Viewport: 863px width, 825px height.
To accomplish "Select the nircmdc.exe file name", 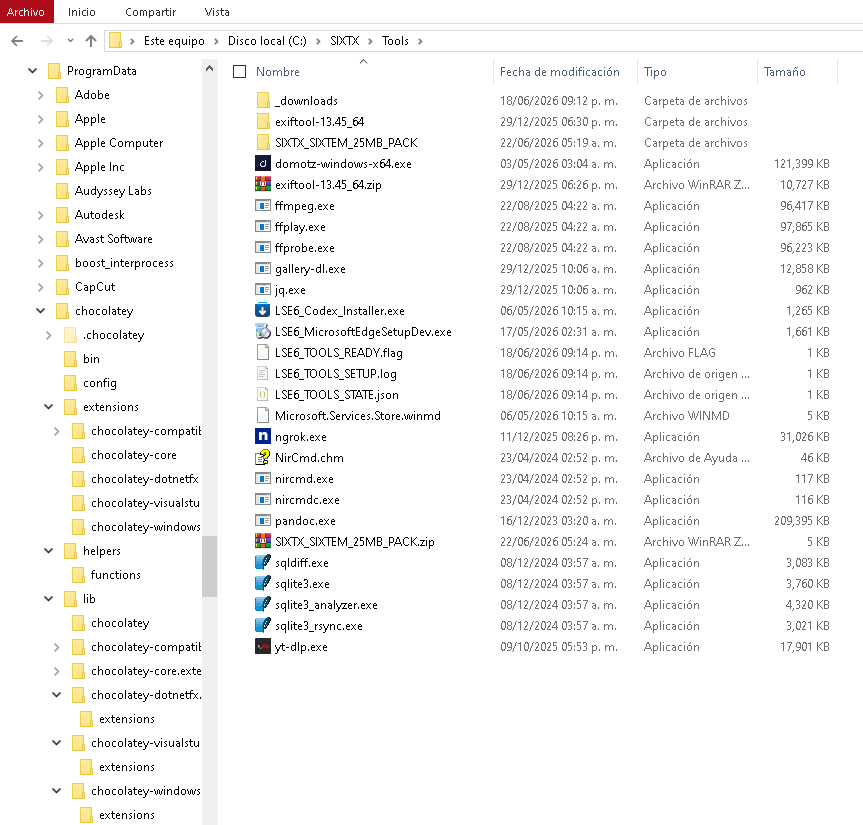I will pyautogui.click(x=307, y=500).
